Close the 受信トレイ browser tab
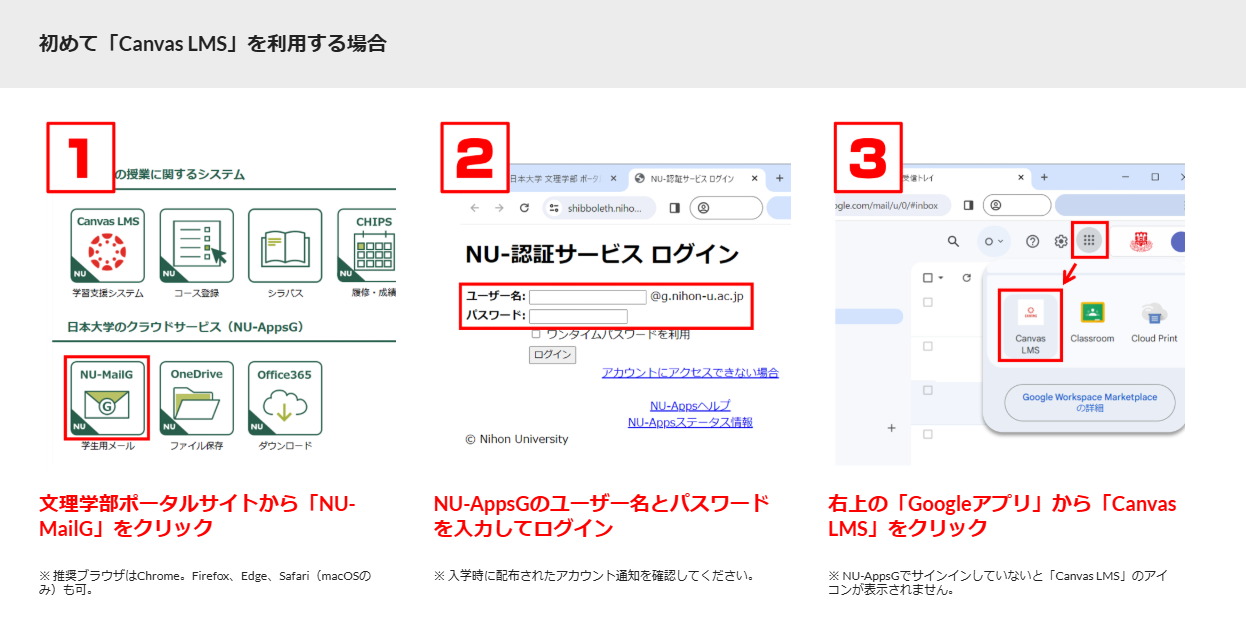Viewport: 1246px width, 629px height. pos(1020,177)
